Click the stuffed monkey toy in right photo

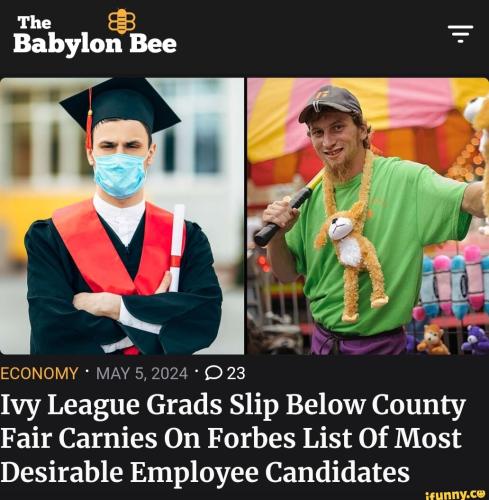point(350,260)
